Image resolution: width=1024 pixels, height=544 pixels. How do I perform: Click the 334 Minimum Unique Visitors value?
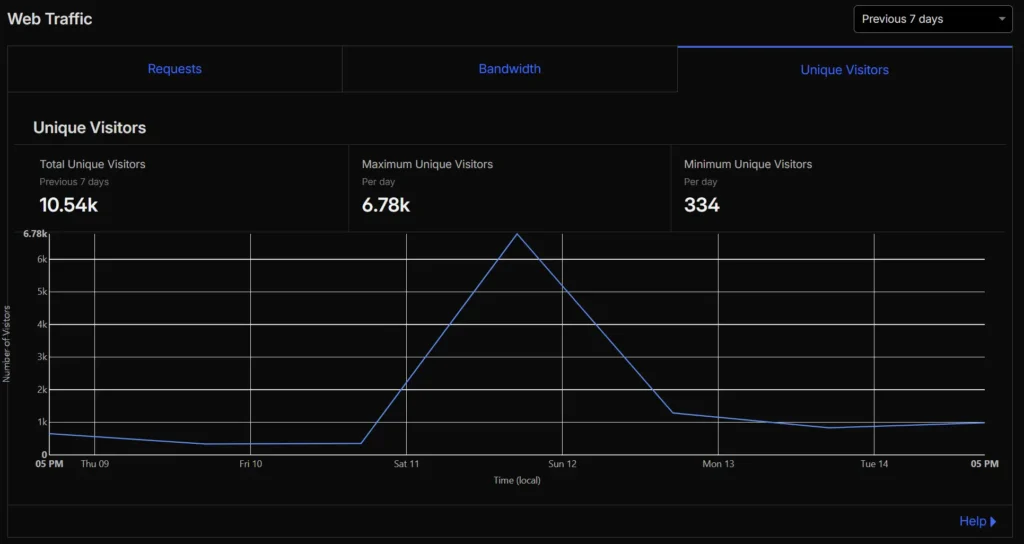[x=701, y=205]
